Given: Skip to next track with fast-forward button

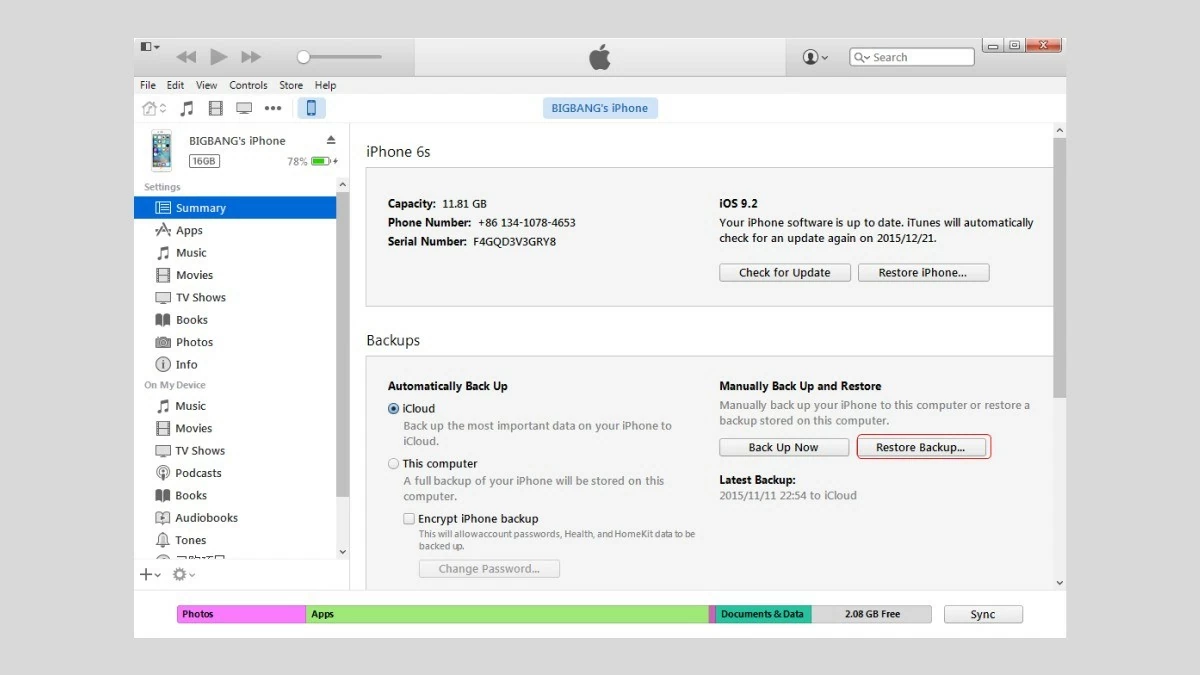Looking at the screenshot, I should 251,58.
